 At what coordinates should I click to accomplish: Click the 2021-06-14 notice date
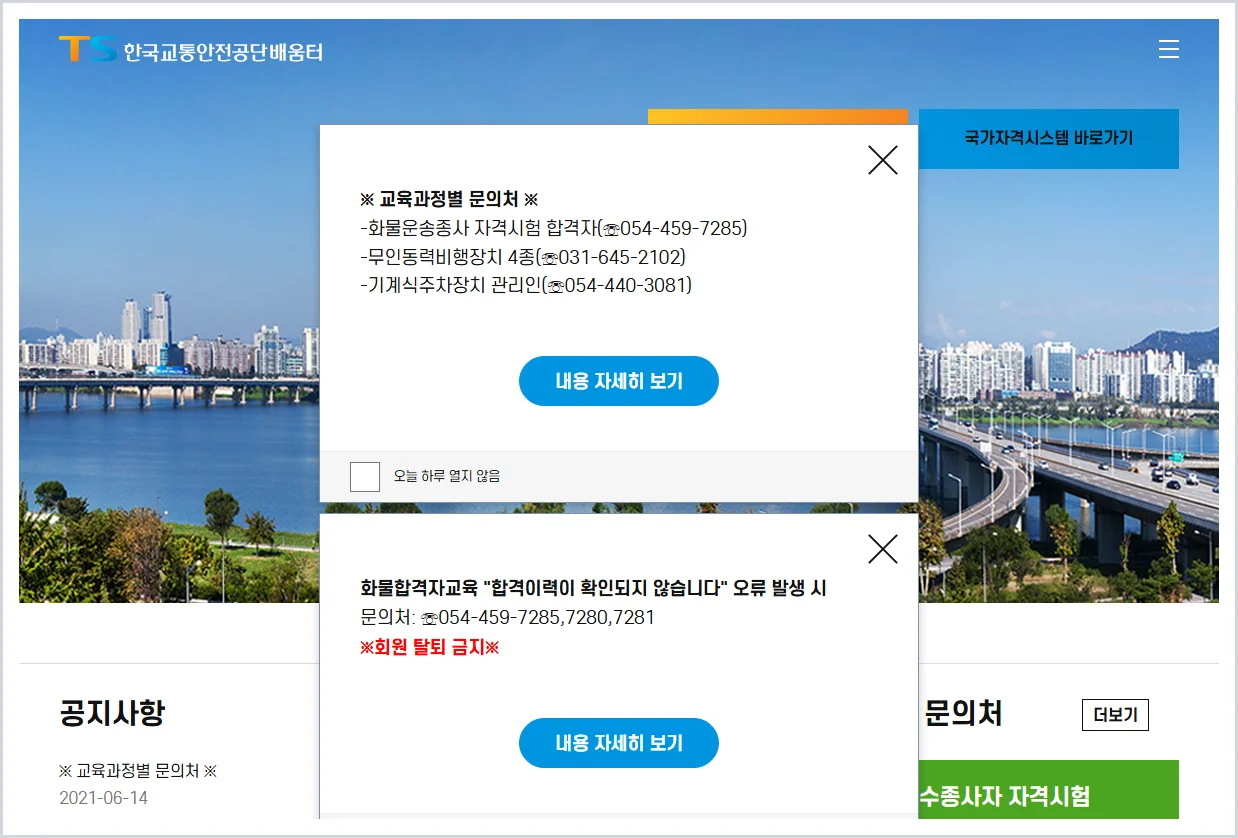click(x=104, y=798)
